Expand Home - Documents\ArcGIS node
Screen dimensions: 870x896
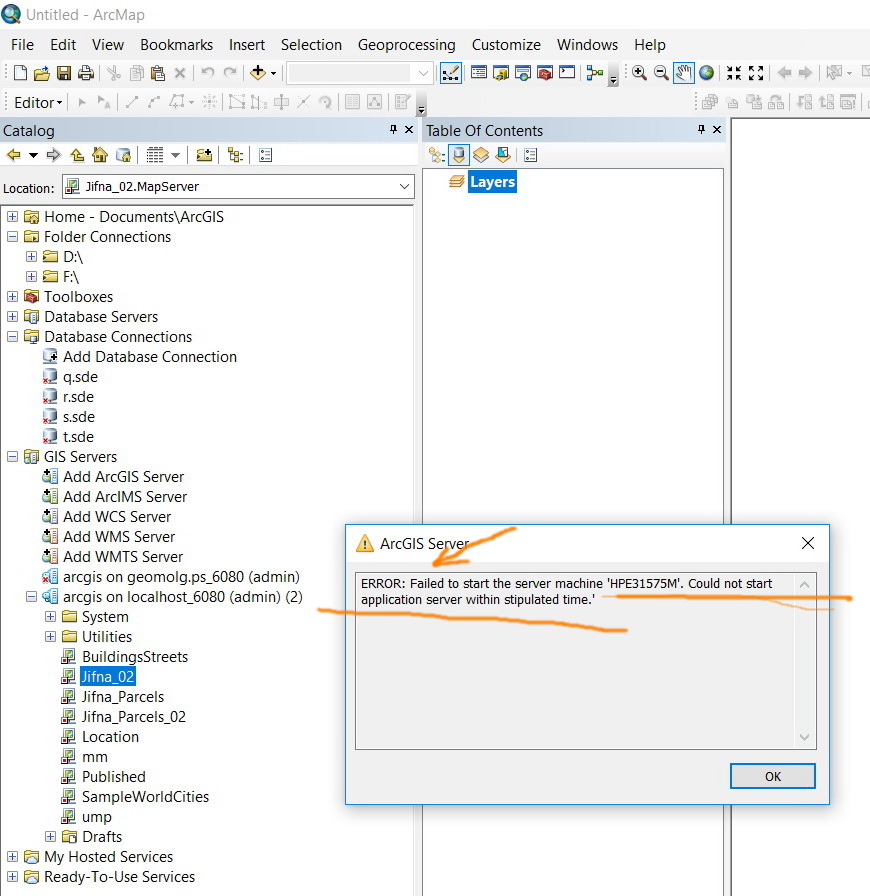point(12,217)
